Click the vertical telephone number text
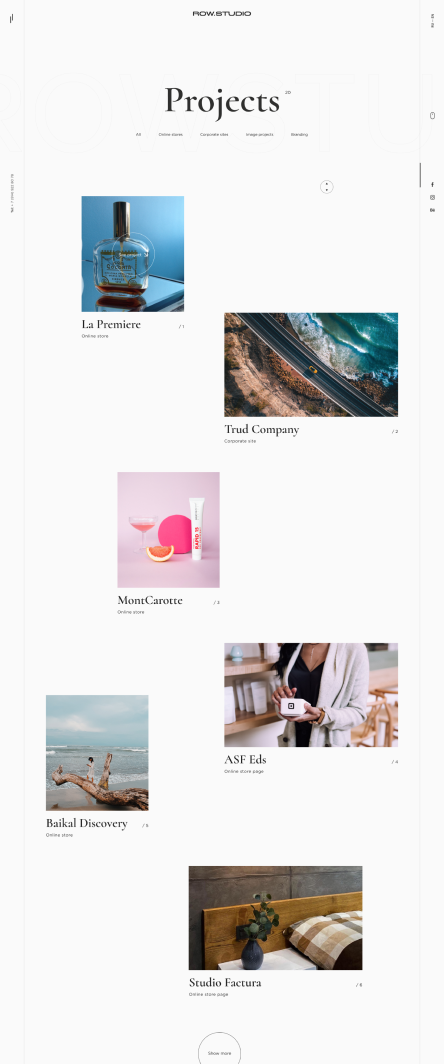The height and width of the screenshot is (1064, 444). pyautogui.click(x=12, y=193)
